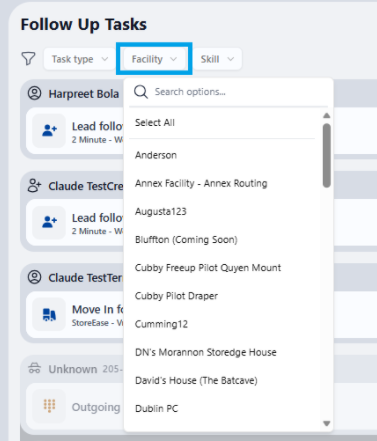This screenshot has width=377, height=441.
Task: Choose David's House (The Batcave)
Action: tap(196, 380)
